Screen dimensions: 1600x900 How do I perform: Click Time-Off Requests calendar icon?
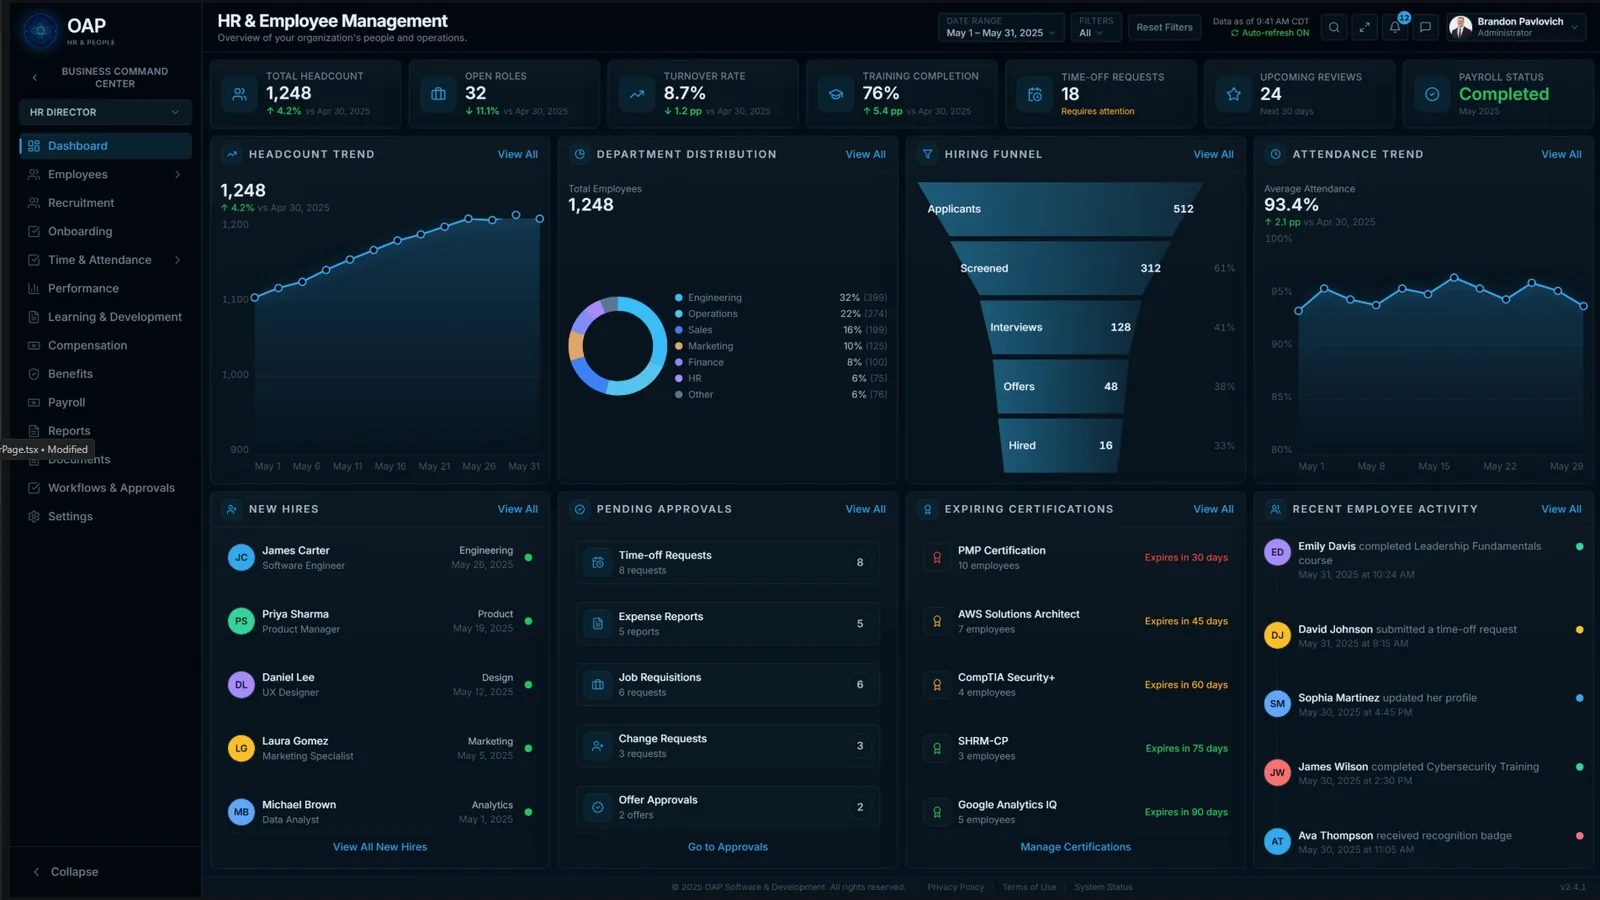click(1035, 94)
